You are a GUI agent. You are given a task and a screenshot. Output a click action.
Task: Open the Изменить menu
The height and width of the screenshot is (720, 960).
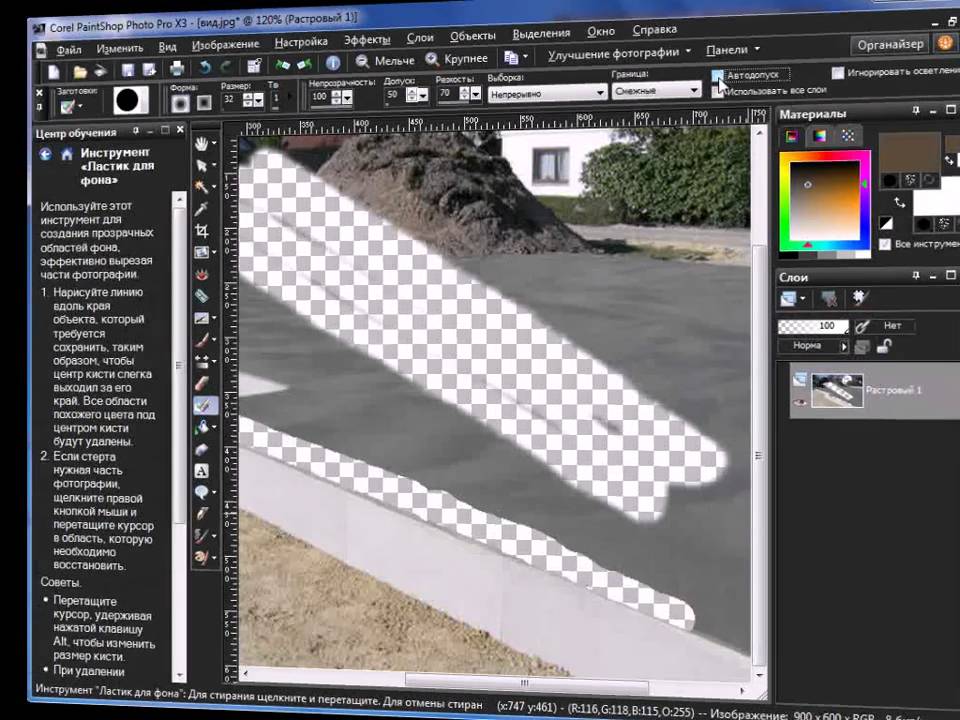(119, 48)
